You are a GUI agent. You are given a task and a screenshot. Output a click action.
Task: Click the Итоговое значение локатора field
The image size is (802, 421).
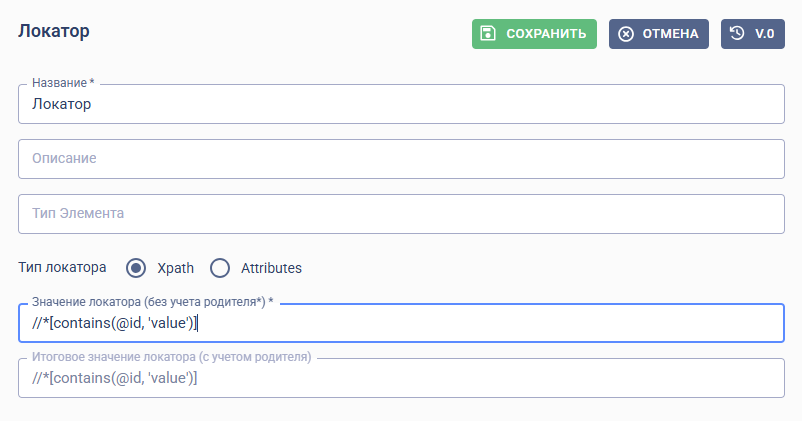click(x=401, y=378)
